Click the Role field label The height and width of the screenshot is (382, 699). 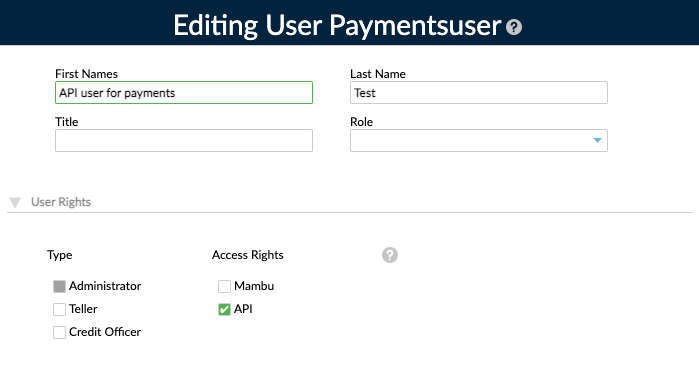pyautogui.click(x=361, y=122)
